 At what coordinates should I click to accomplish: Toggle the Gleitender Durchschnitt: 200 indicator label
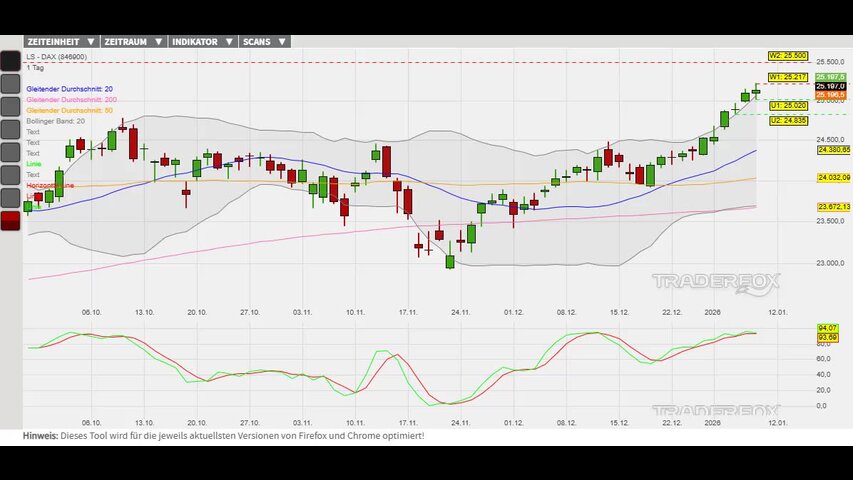71,100
